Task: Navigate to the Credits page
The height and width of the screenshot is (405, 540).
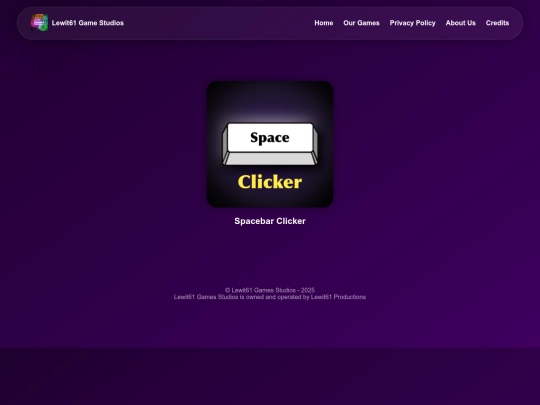Action: [x=497, y=23]
